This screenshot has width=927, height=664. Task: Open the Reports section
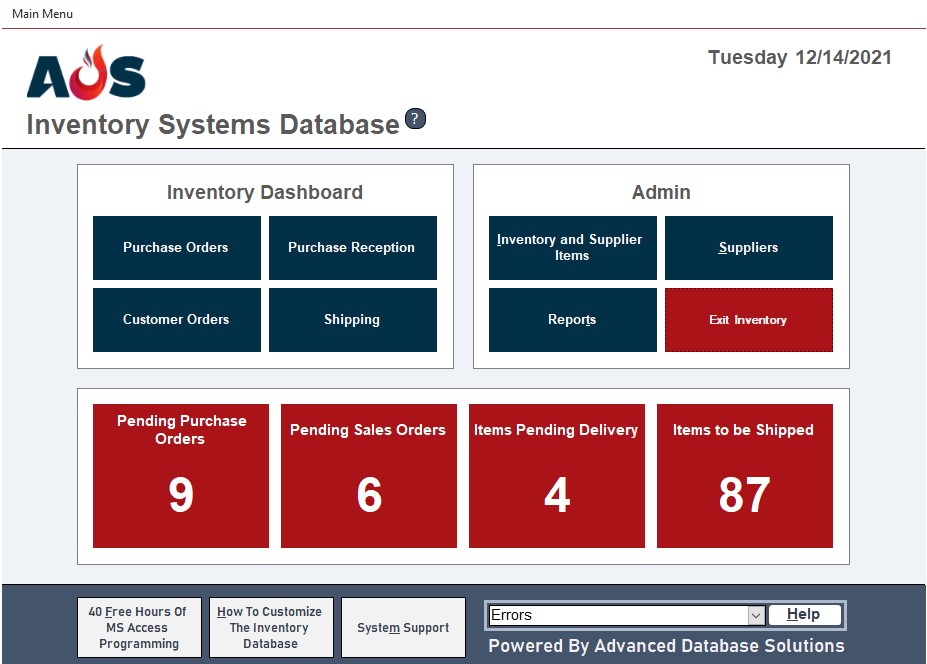[x=572, y=320]
